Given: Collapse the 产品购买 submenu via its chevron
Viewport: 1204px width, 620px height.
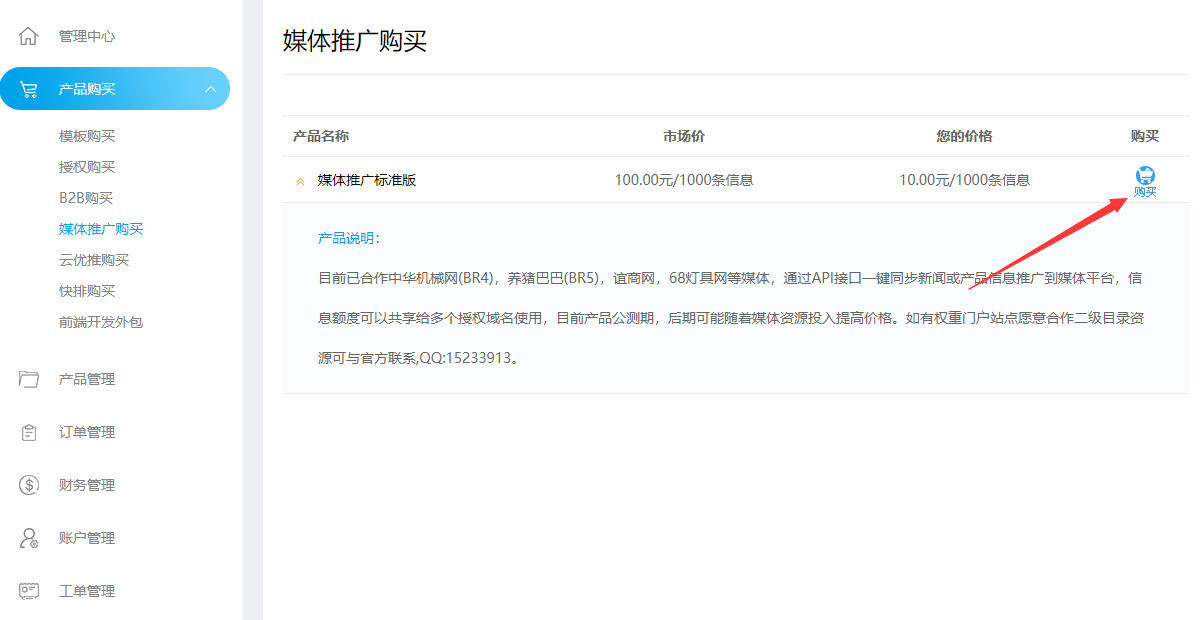Looking at the screenshot, I should pos(211,88).
